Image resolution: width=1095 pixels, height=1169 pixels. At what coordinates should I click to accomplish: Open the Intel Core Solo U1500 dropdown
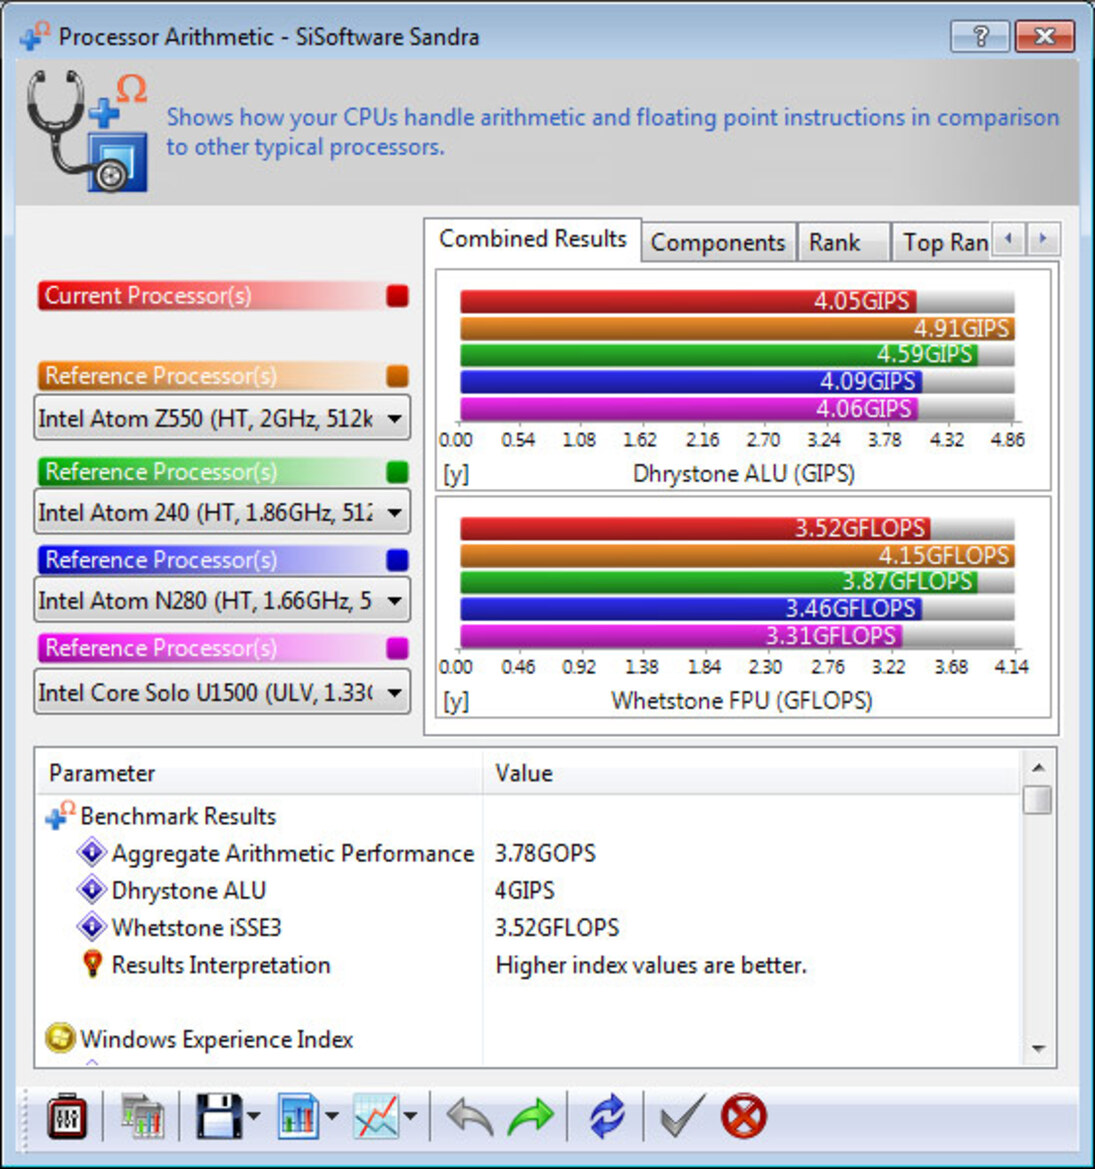[x=221, y=693]
